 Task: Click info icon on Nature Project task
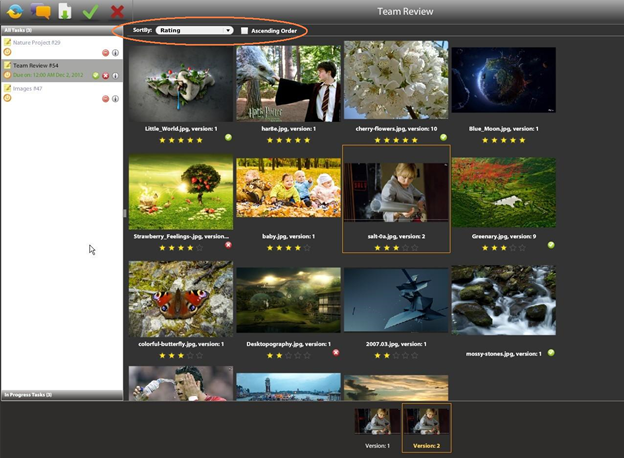[x=115, y=52]
